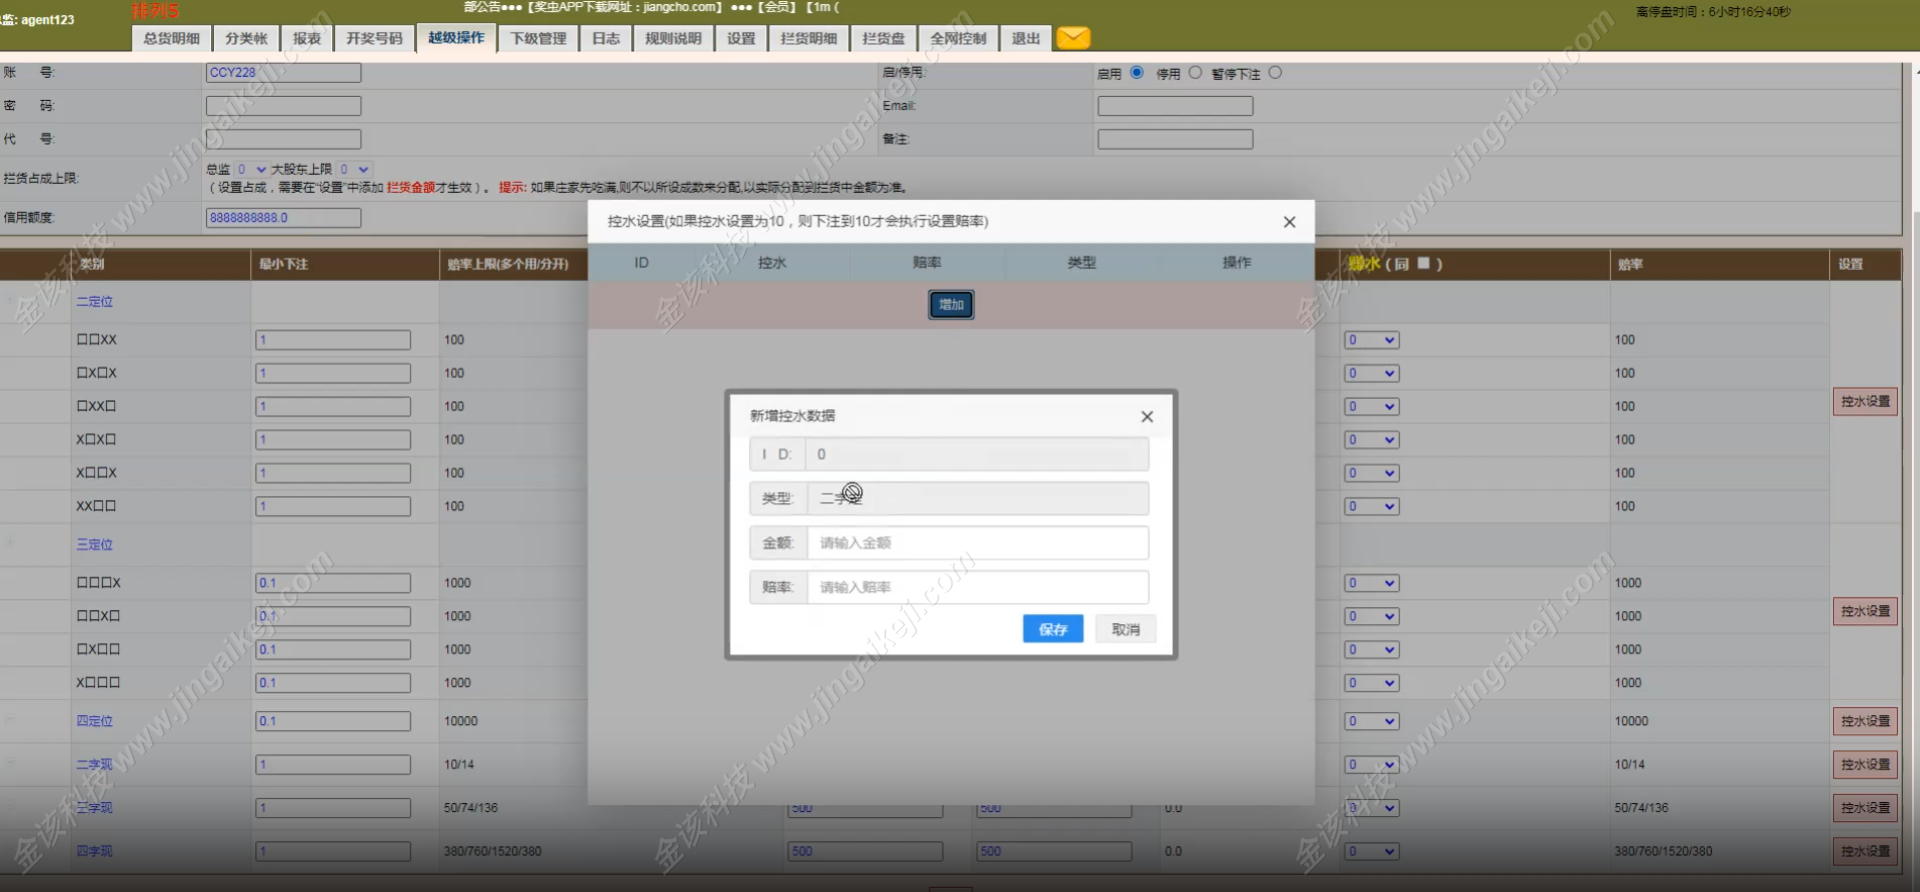Click the 二定位 category link
1920x892 pixels.
point(95,301)
